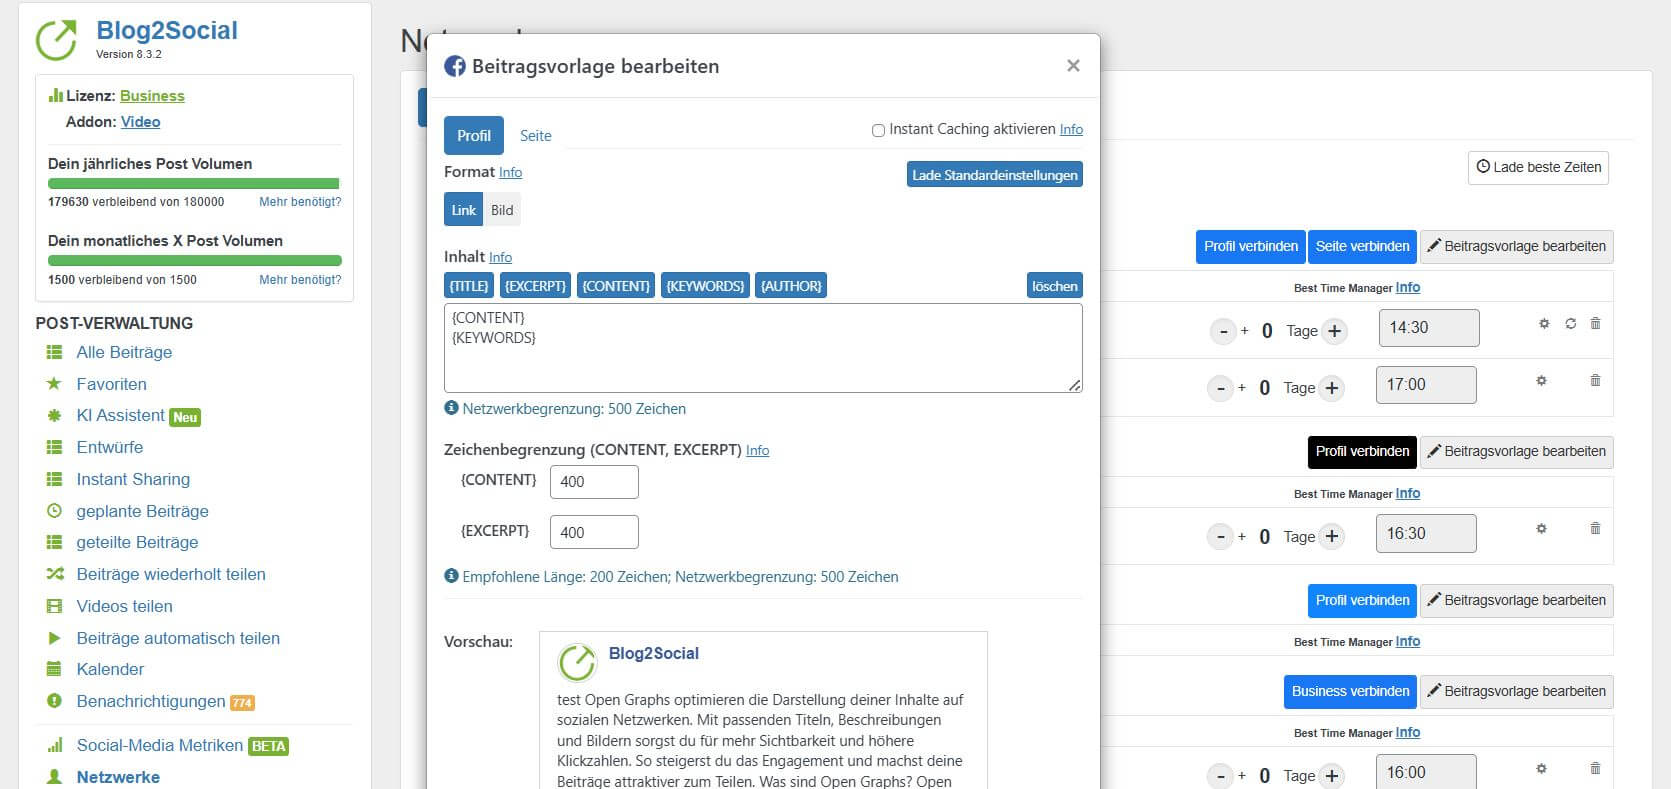The height and width of the screenshot is (789, 1671).
Task: Click the gear icon in the 16:30 row
Action: (1541, 528)
